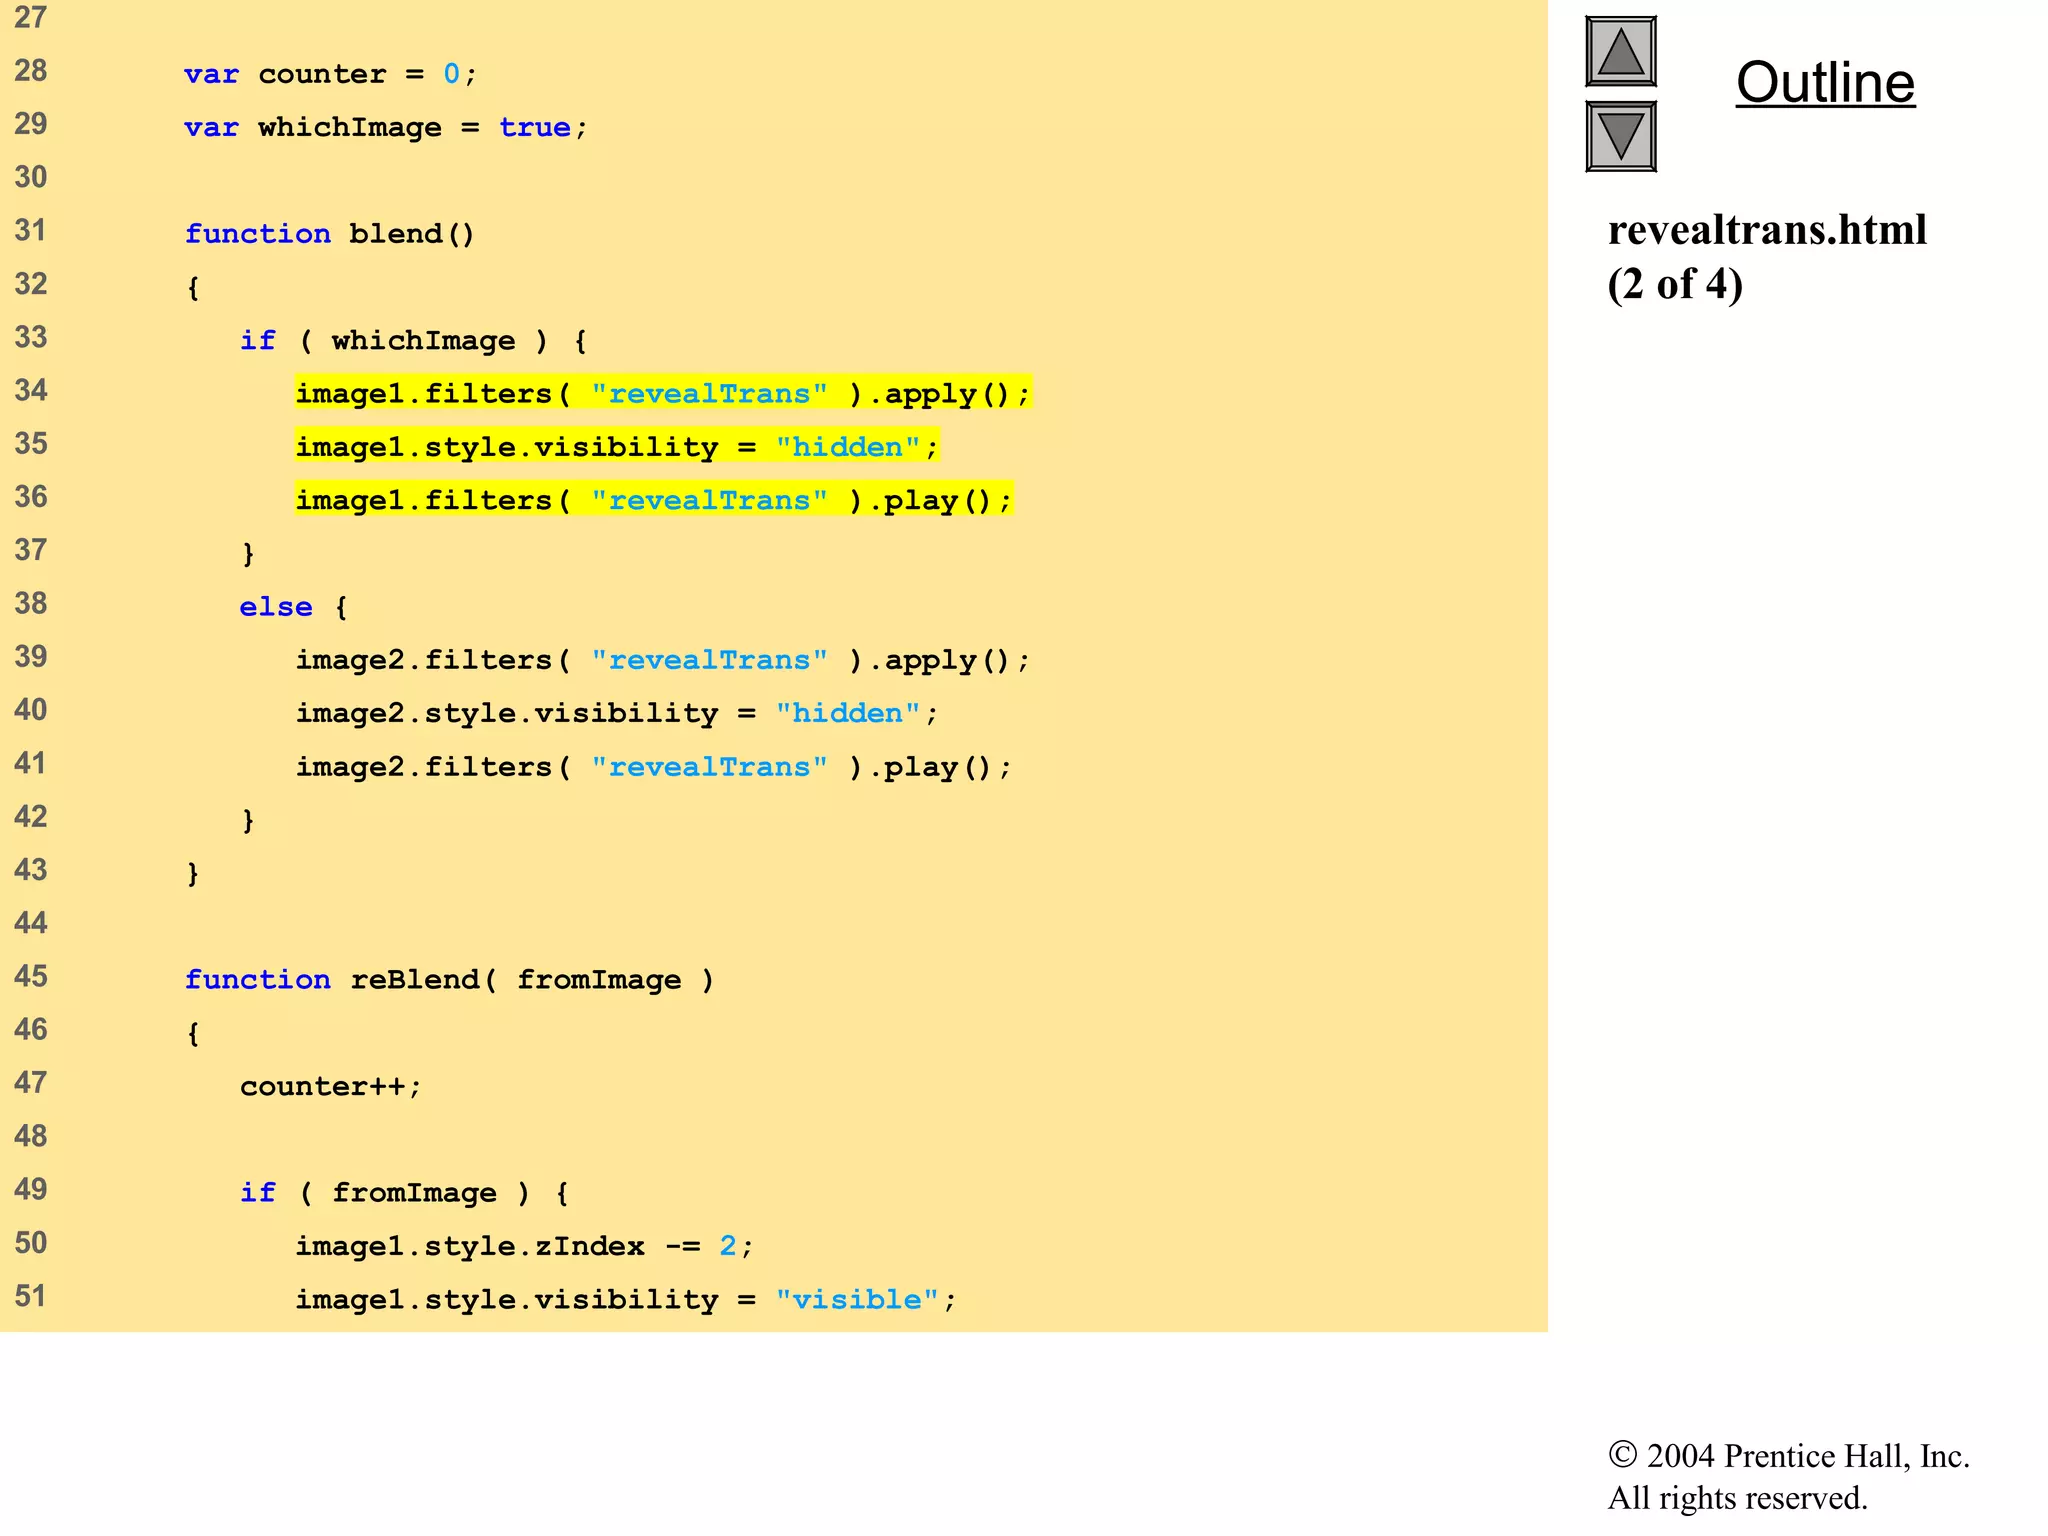Image resolution: width=2048 pixels, height=1536 pixels.
Task: Open the Outline link
Action: click(x=1825, y=82)
